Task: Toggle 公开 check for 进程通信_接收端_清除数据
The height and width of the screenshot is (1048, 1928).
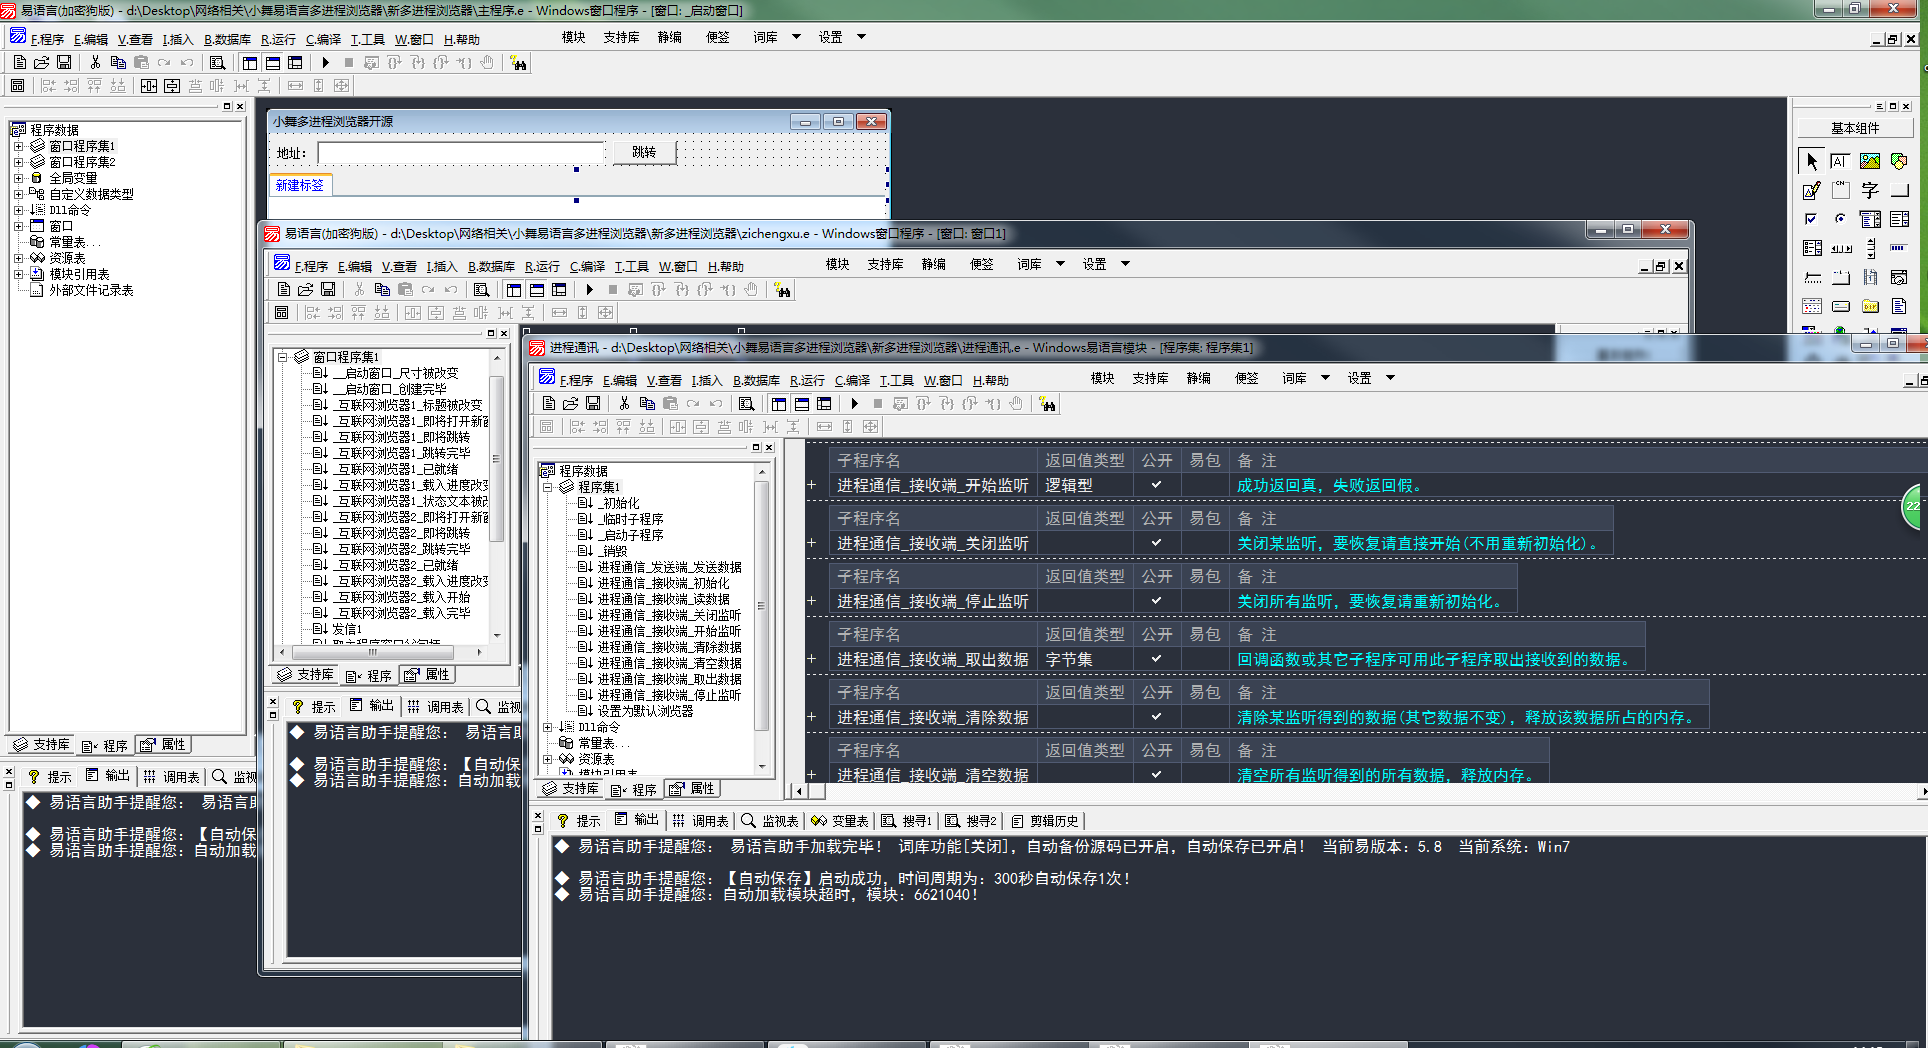Action: [x=1156, y=717]
